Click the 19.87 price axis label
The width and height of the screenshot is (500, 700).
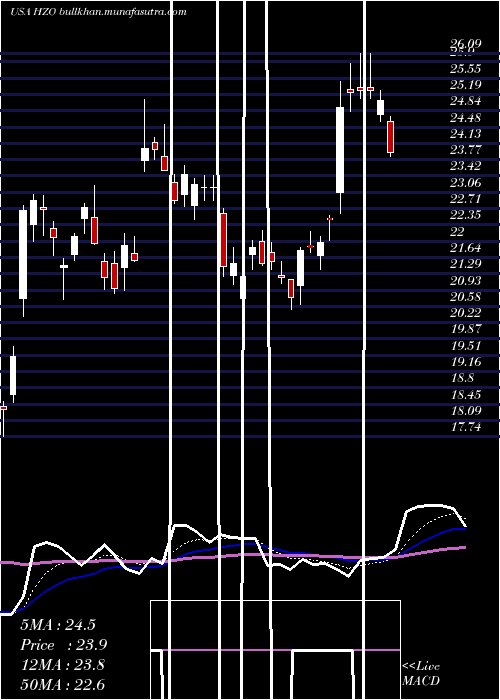465,329
